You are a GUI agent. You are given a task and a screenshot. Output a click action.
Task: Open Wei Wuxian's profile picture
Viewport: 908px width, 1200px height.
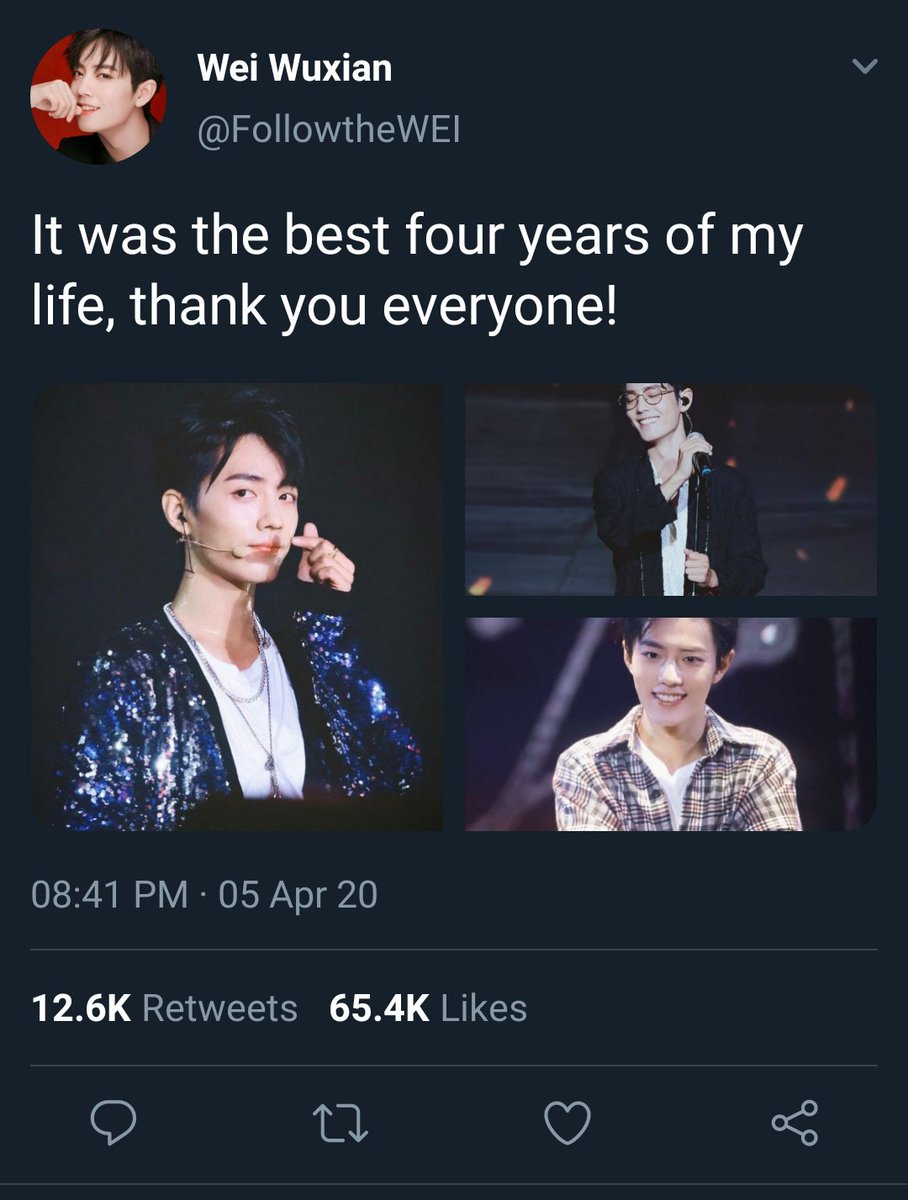98,96
